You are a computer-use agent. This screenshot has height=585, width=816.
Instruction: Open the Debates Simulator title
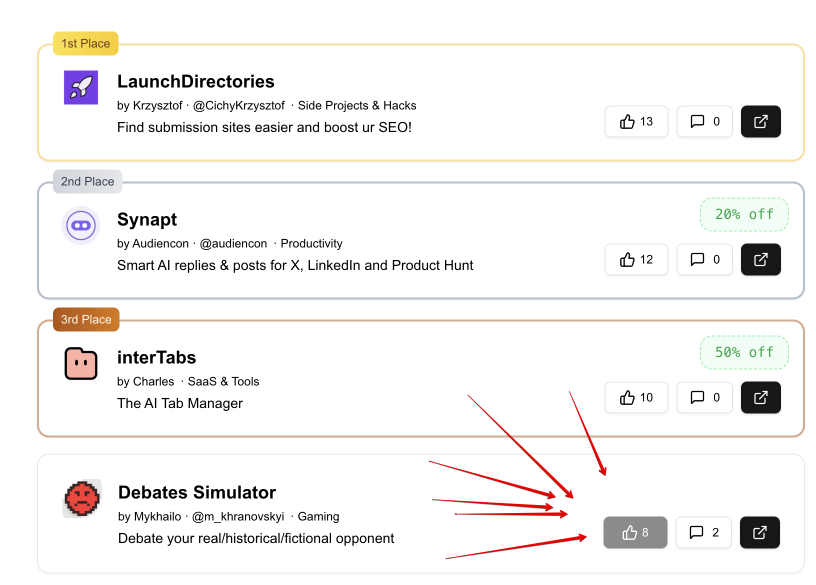pos(197,492)
